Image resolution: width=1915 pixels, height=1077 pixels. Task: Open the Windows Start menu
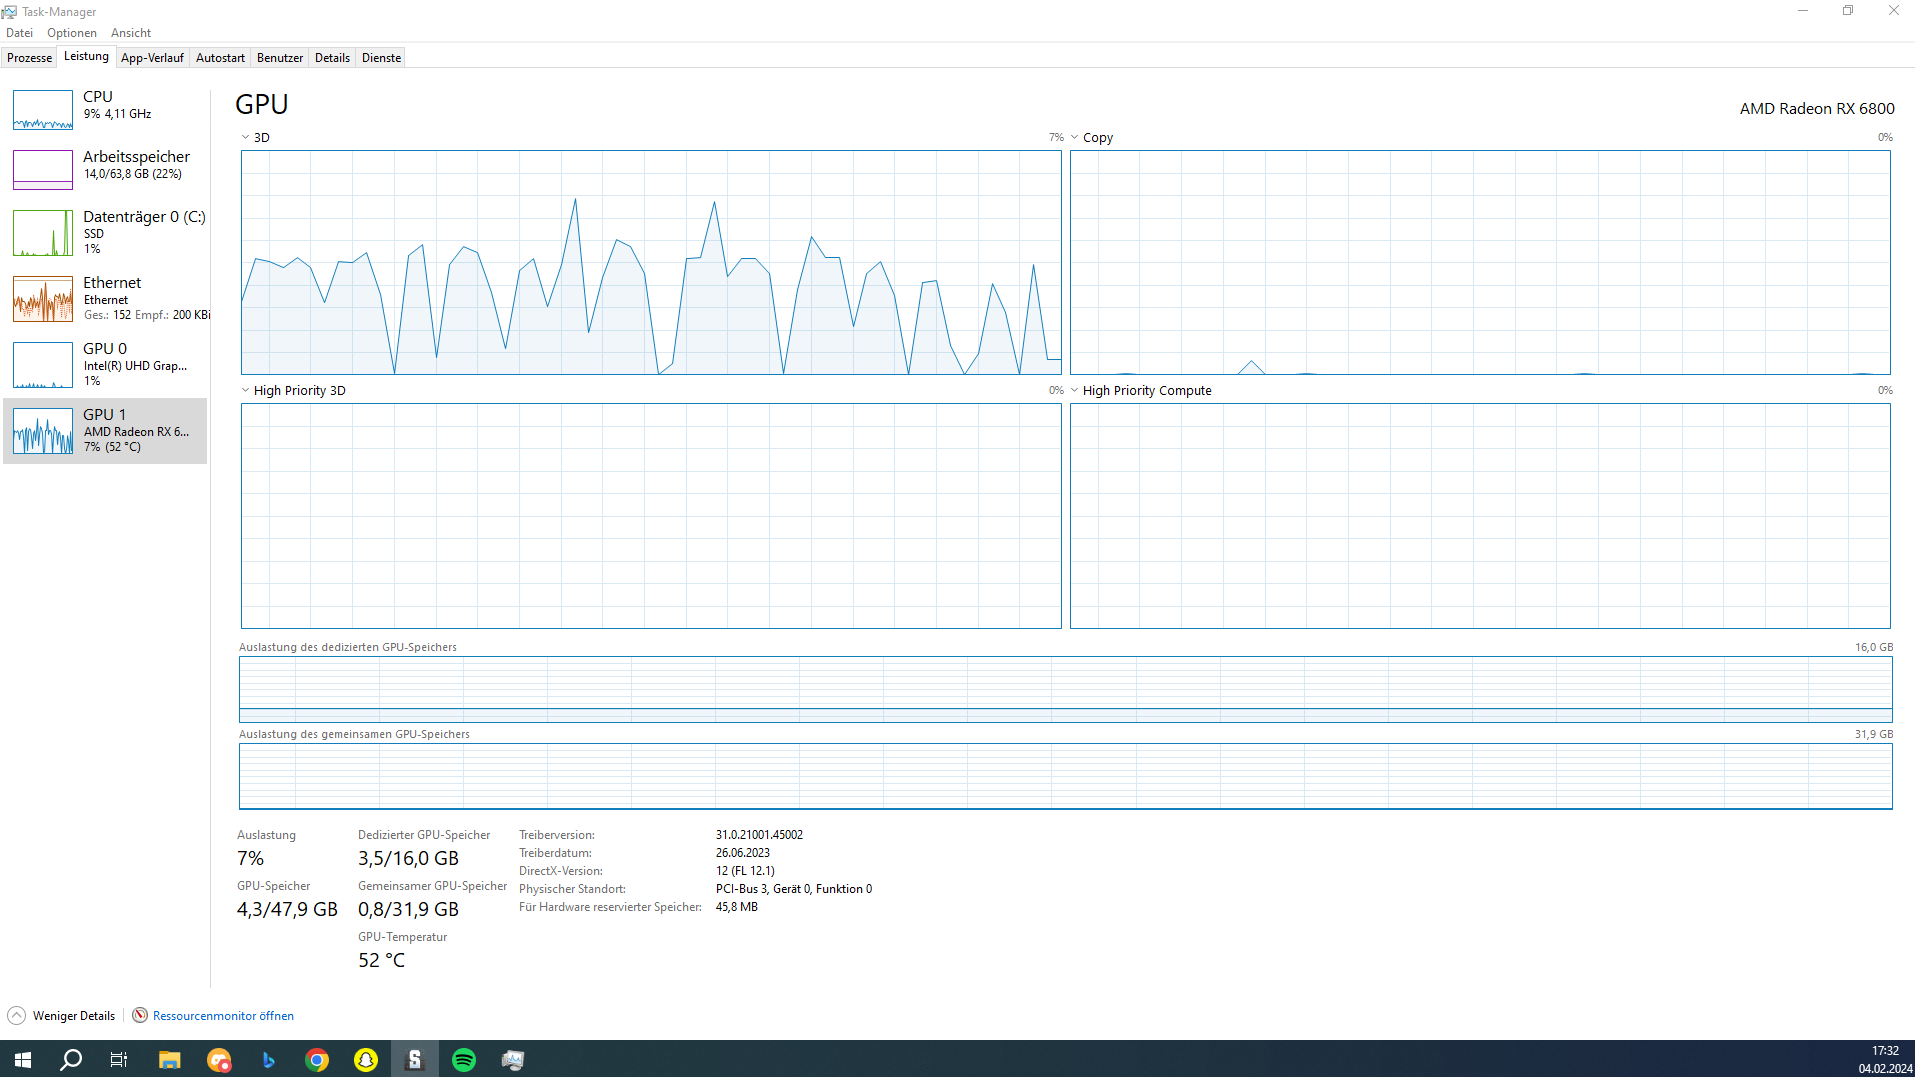pyautogui.click(x=23, y=1059)
